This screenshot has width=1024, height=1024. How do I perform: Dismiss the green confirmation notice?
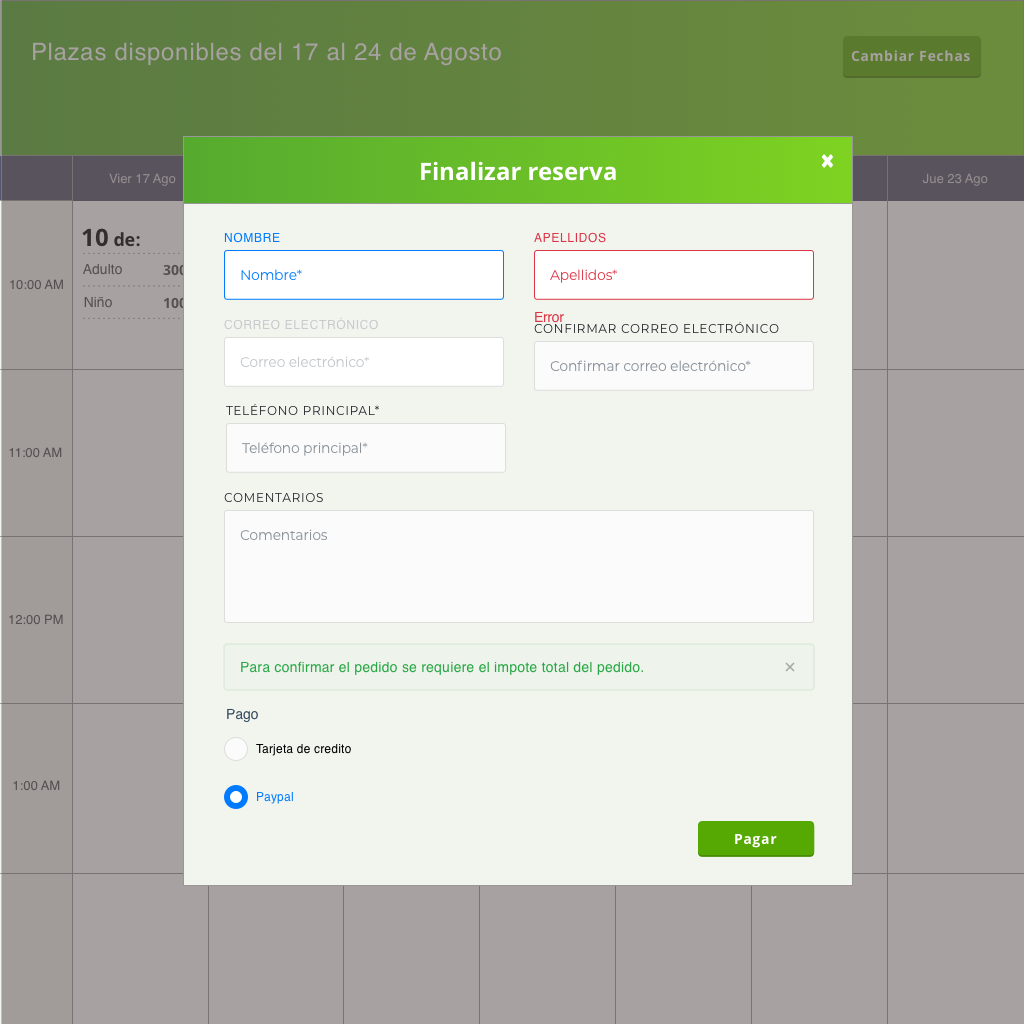790,667
